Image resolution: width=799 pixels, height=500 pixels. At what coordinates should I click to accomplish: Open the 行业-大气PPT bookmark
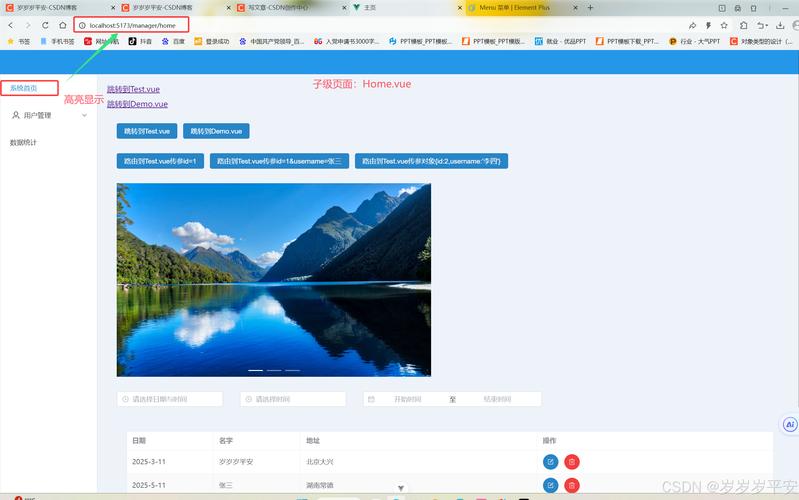[x=694, y=41]
